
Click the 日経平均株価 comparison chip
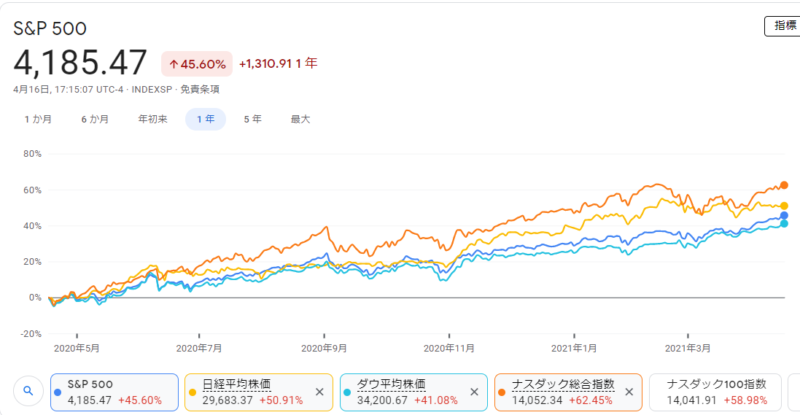pos(258,392)
